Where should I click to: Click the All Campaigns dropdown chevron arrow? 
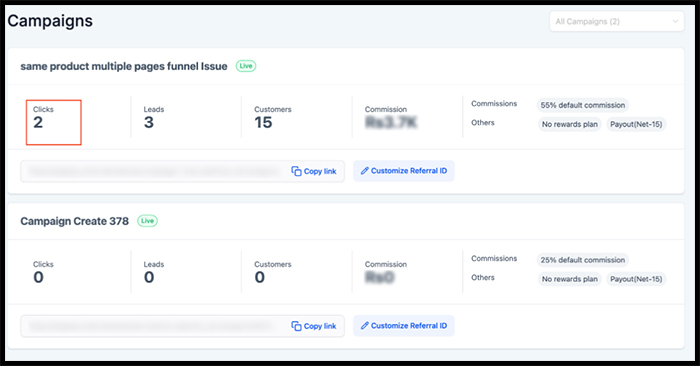coord(675,21)
